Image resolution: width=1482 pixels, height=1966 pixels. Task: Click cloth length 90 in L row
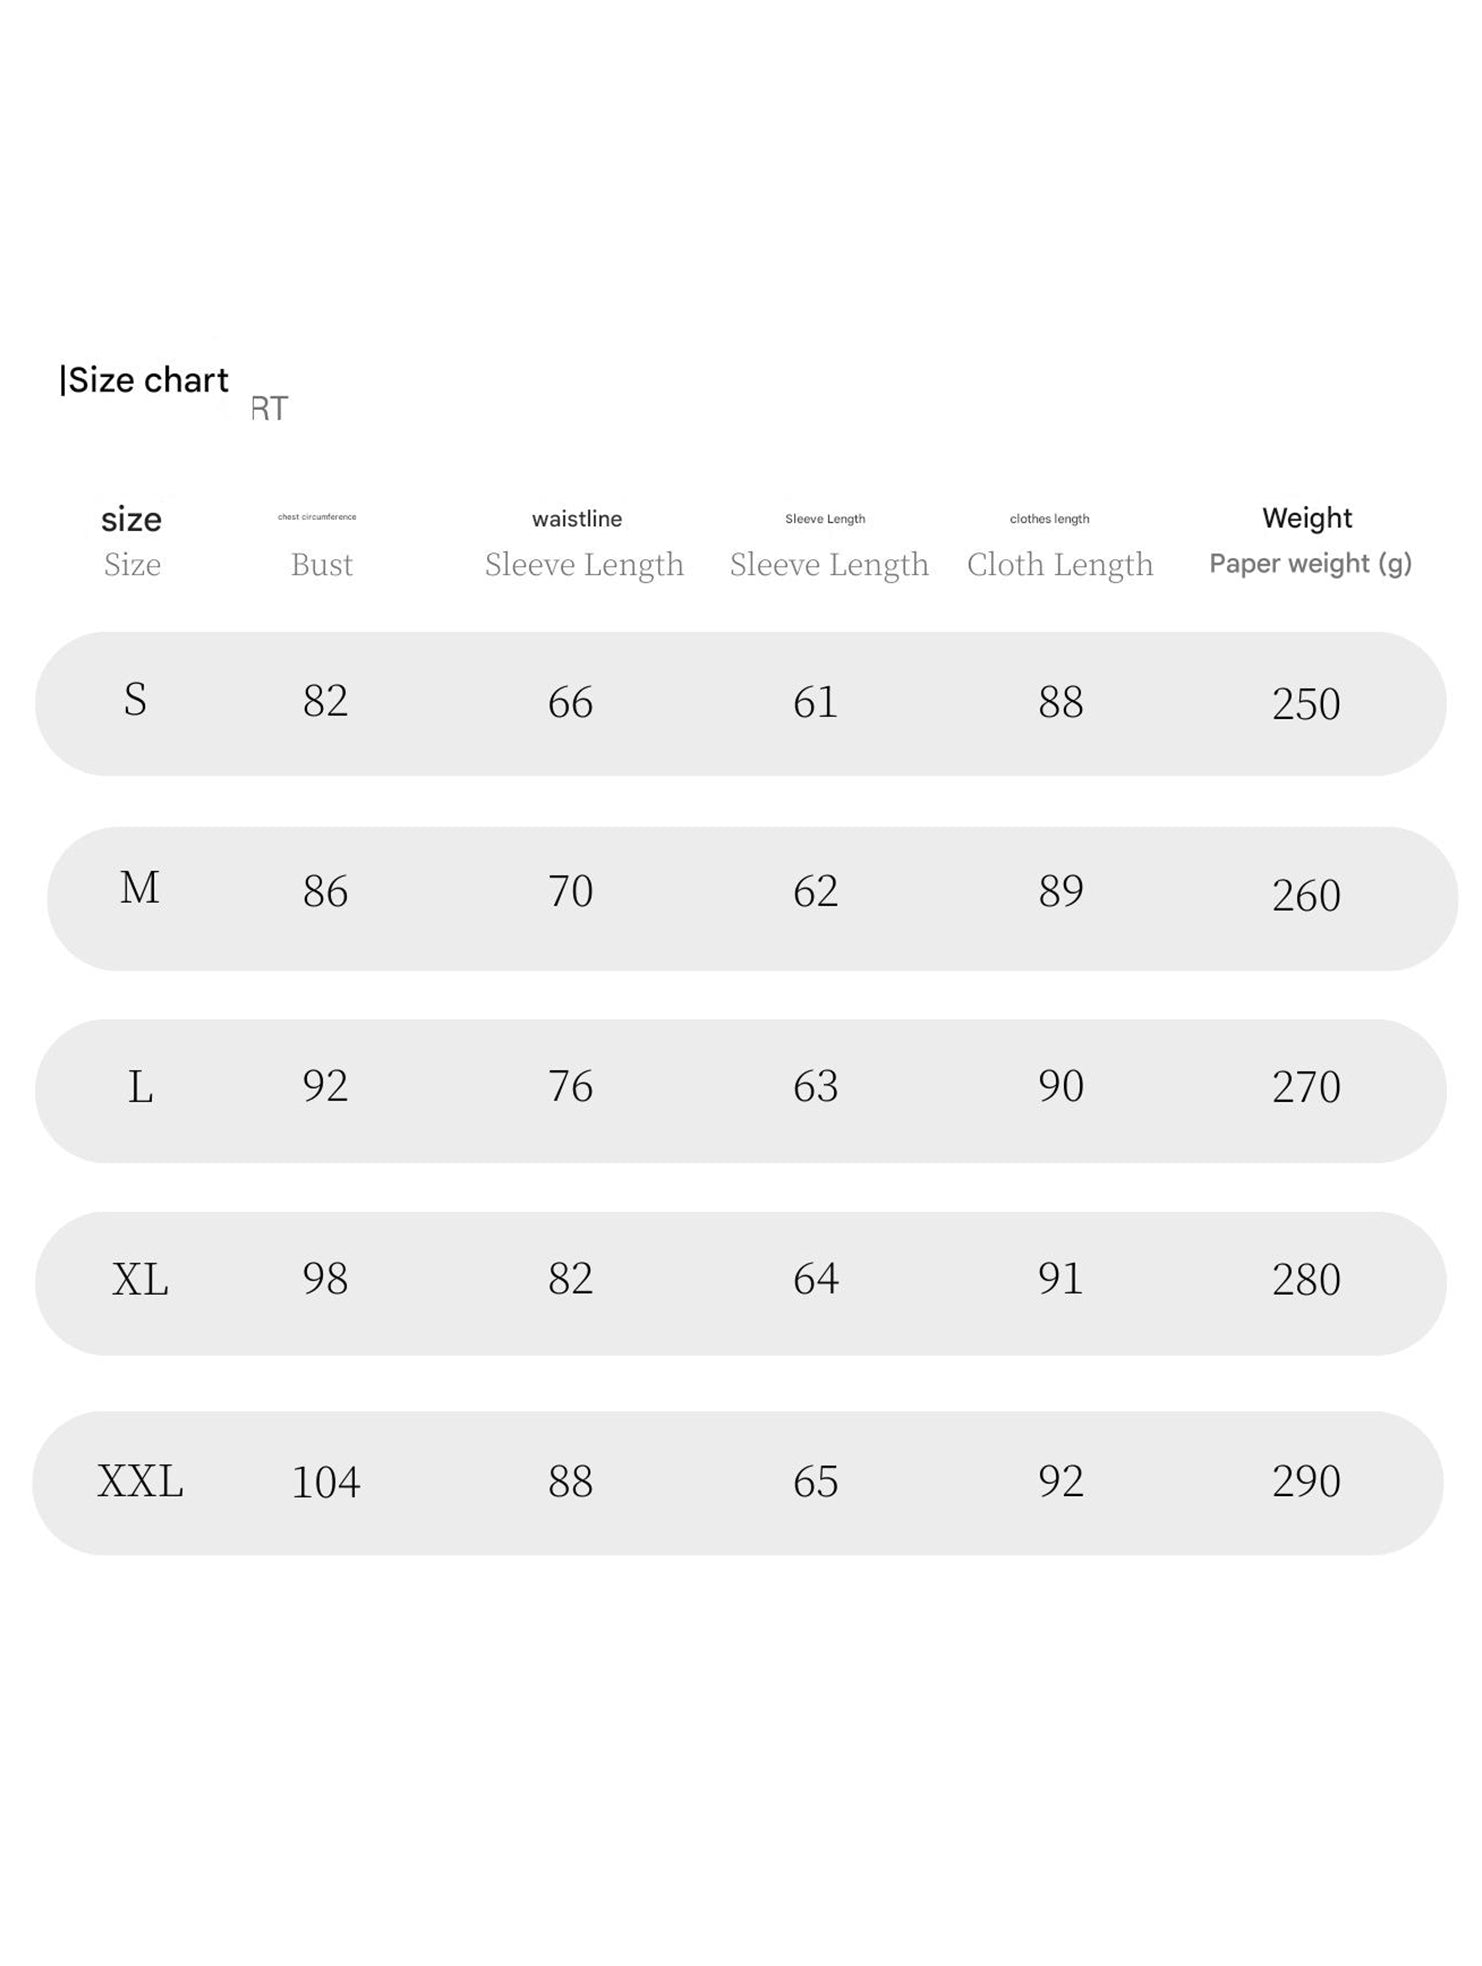[x=1060, y=1086]
